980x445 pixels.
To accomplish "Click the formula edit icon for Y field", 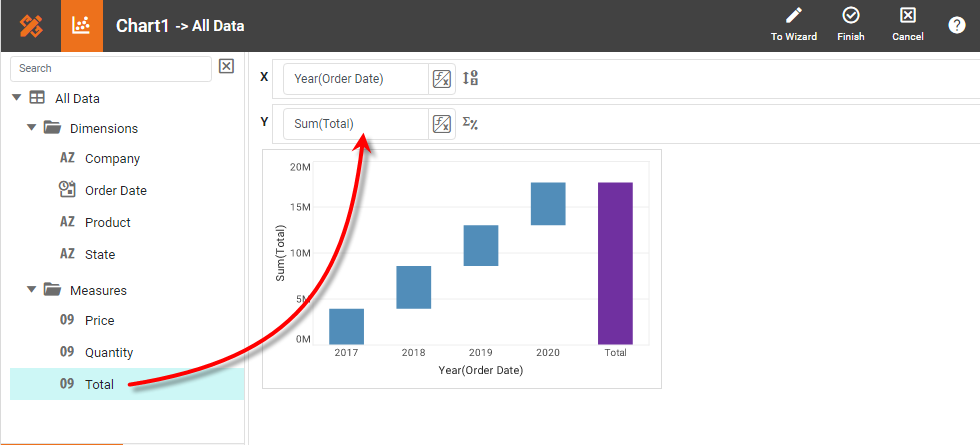I will pos(441,124).
